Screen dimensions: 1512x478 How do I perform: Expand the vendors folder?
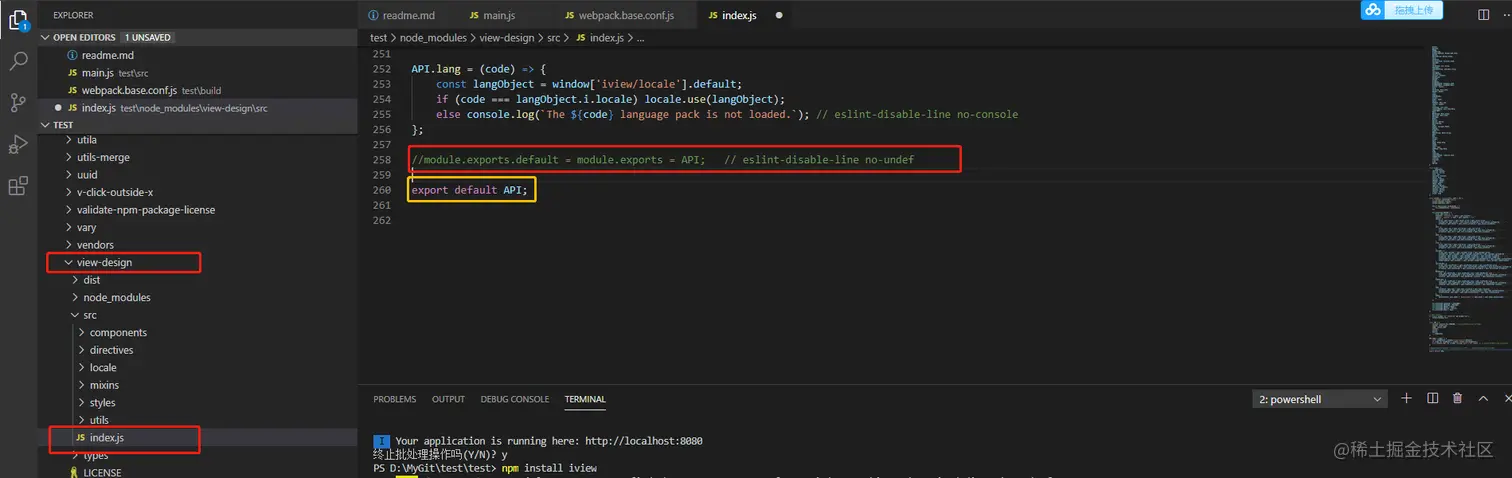pyautogui.click(x=68, y=245)
